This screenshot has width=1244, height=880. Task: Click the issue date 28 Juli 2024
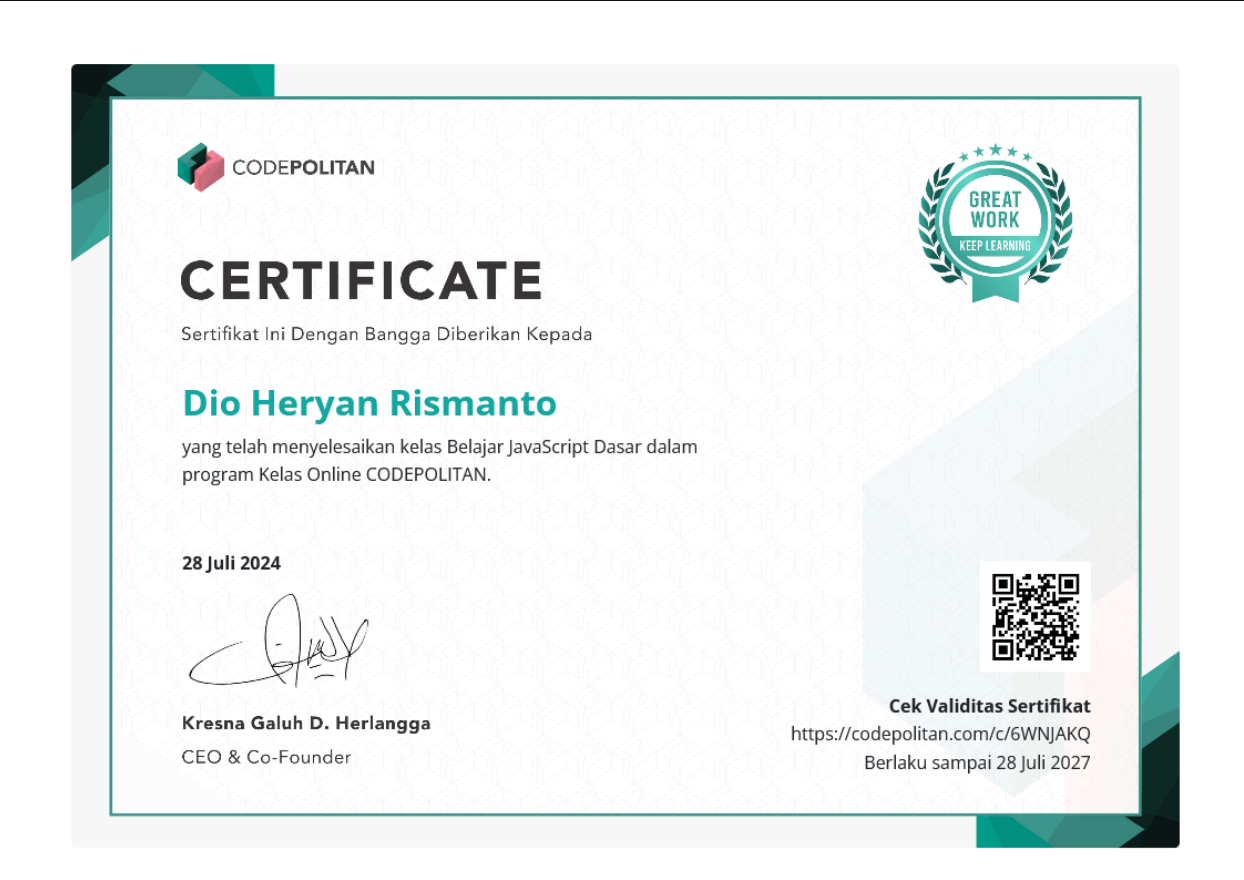tap(231, 563)
